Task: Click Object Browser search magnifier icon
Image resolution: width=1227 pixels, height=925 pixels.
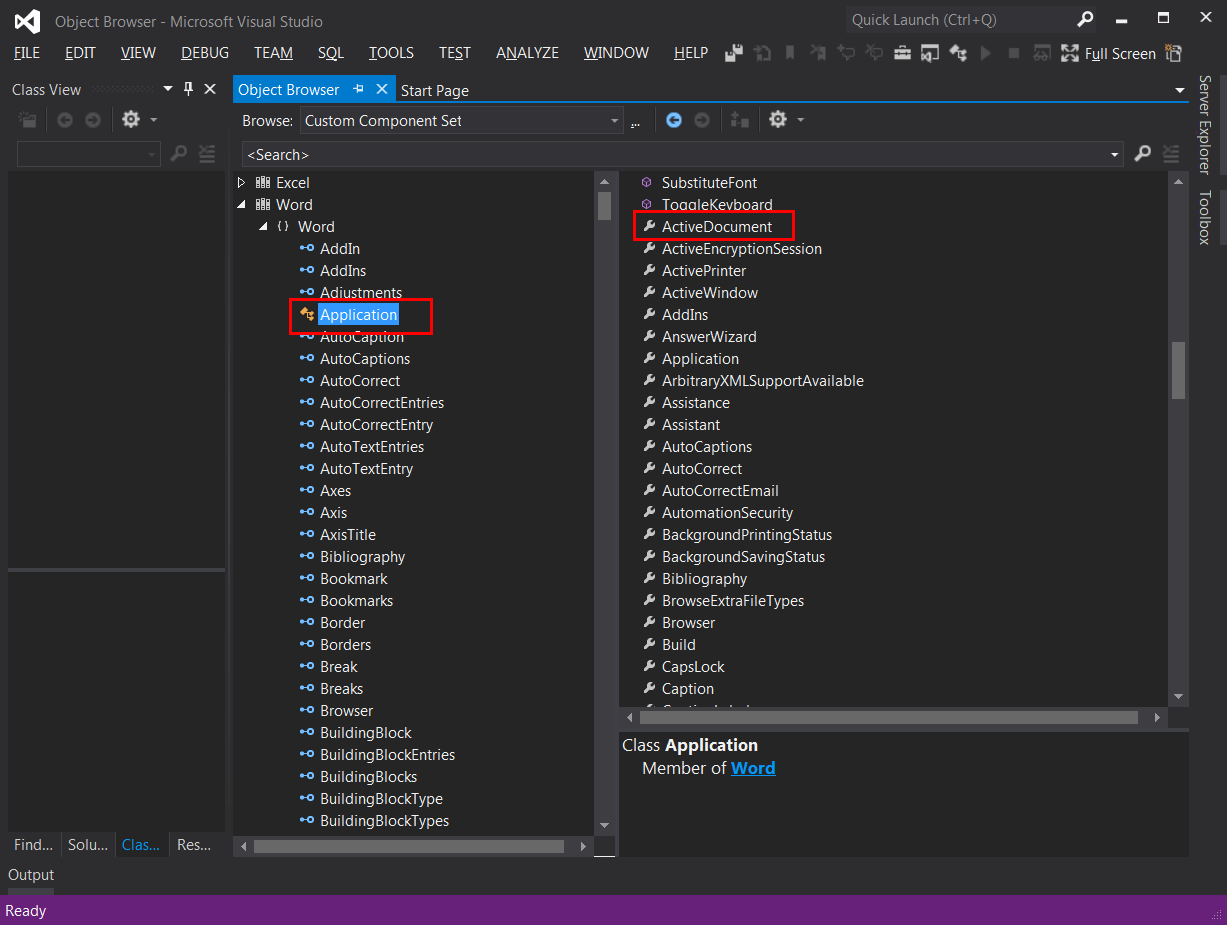Action: [1143, 154]
